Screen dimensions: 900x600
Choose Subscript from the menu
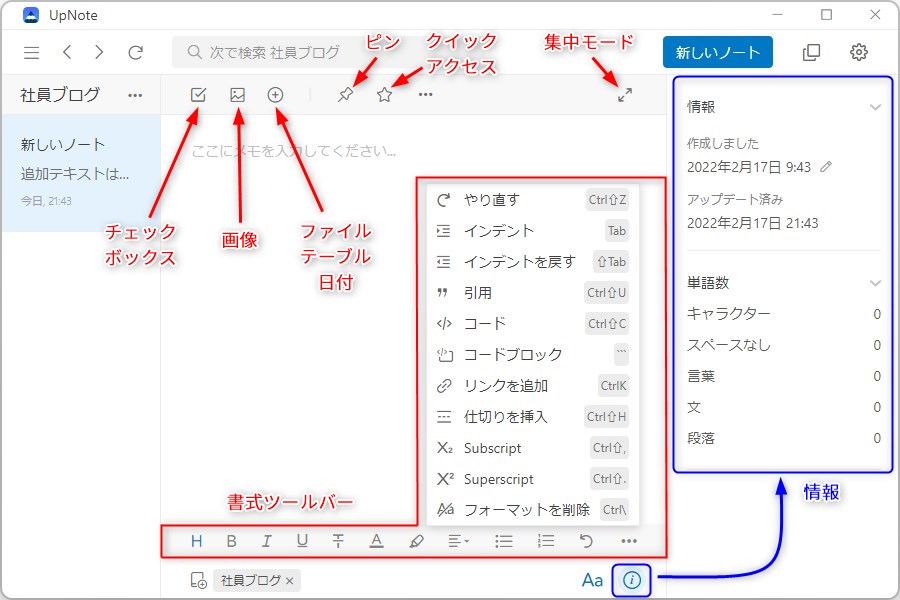click(532, 448)
